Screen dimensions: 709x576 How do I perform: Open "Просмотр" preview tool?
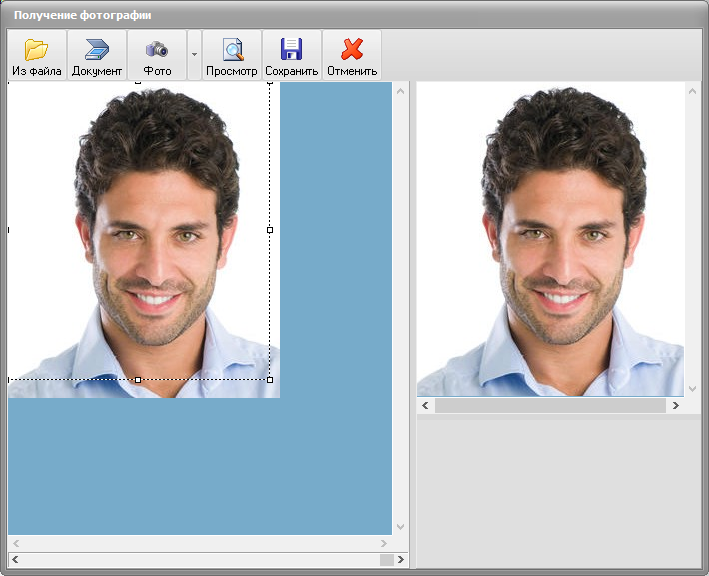[x=232, y=55]
